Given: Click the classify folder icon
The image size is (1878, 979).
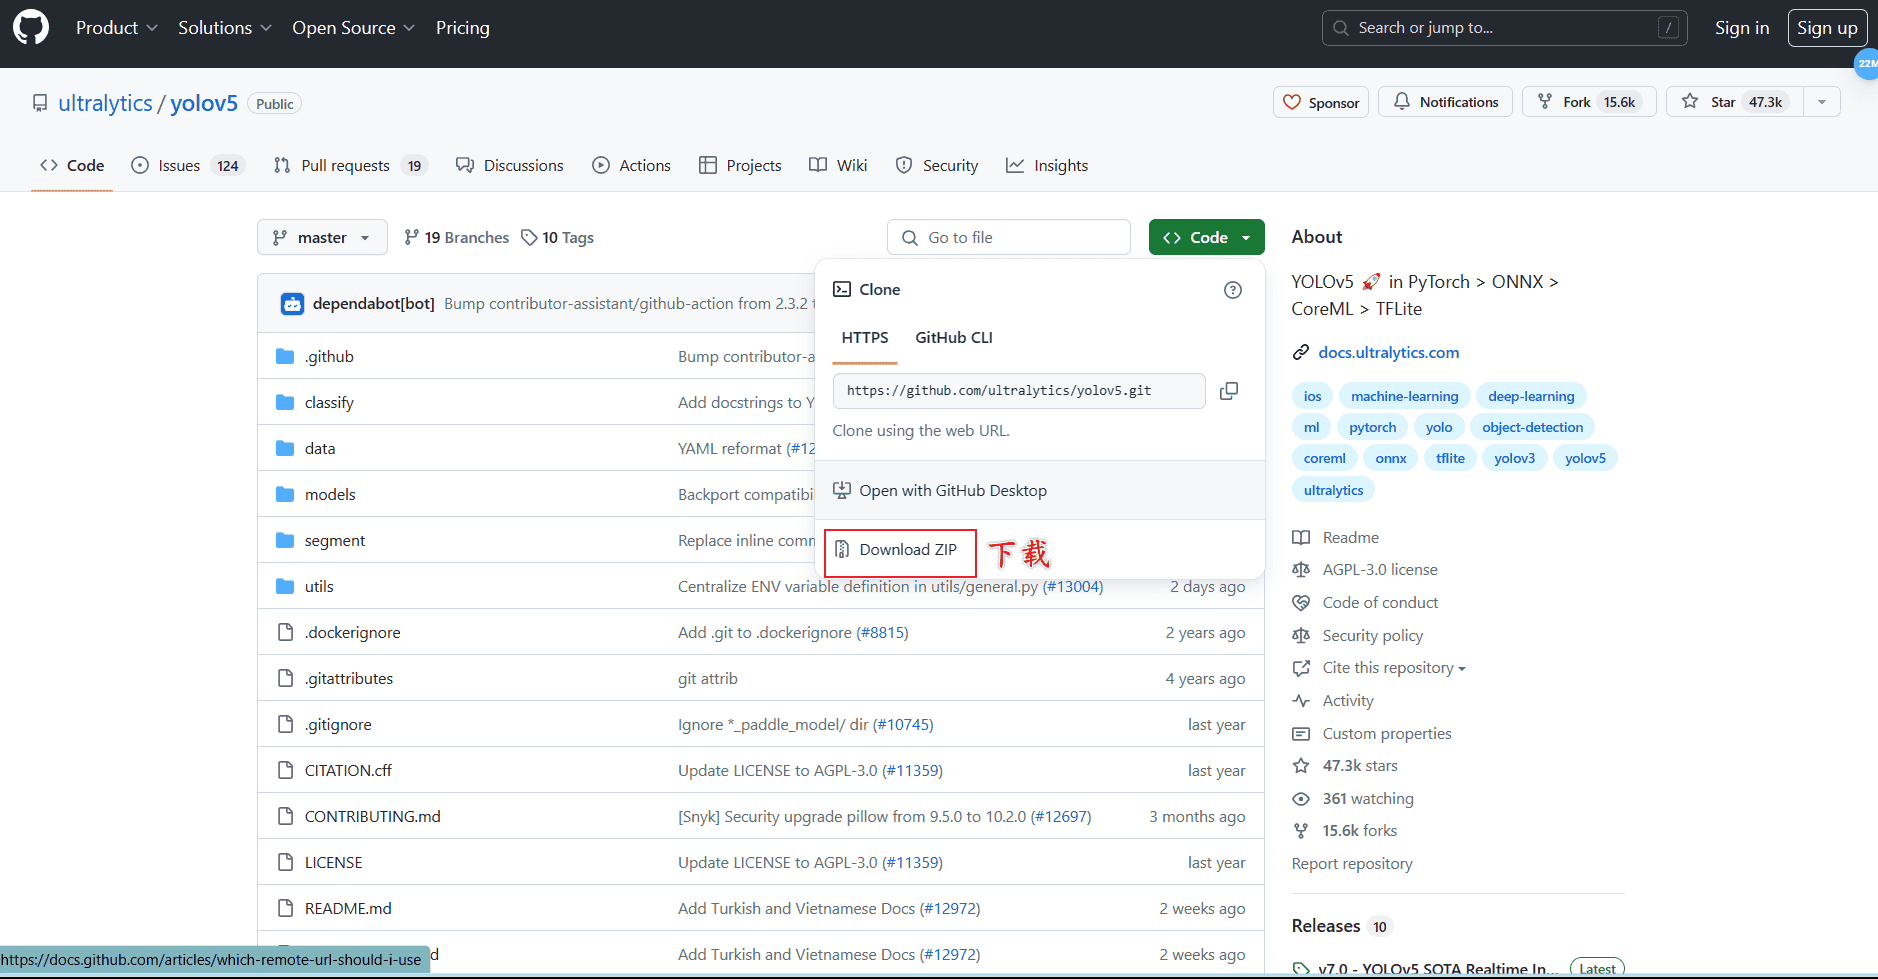Looking at the screenshot, I should [x=285, y=402].
